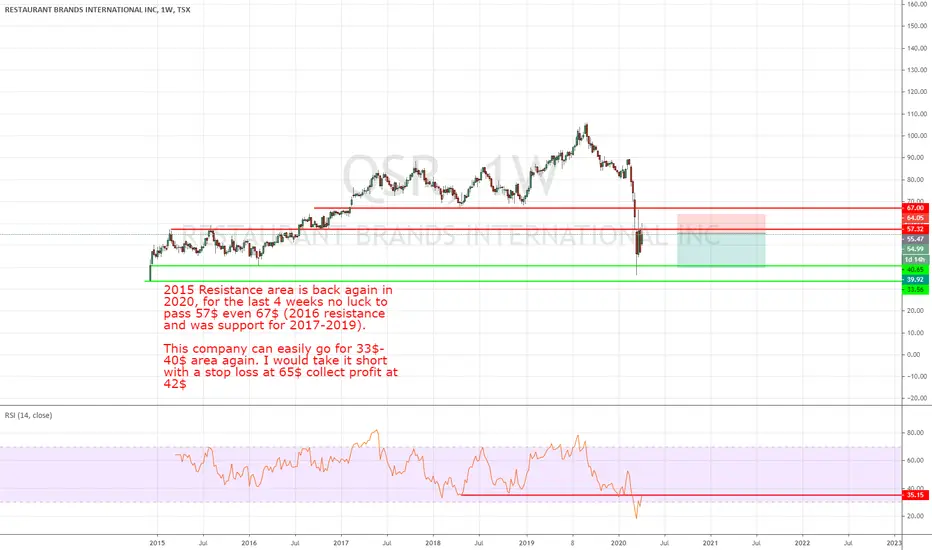Viewport: 932px width, 550px height.
Task: Select the green 40.65 price label
Action: click(915, 270)
